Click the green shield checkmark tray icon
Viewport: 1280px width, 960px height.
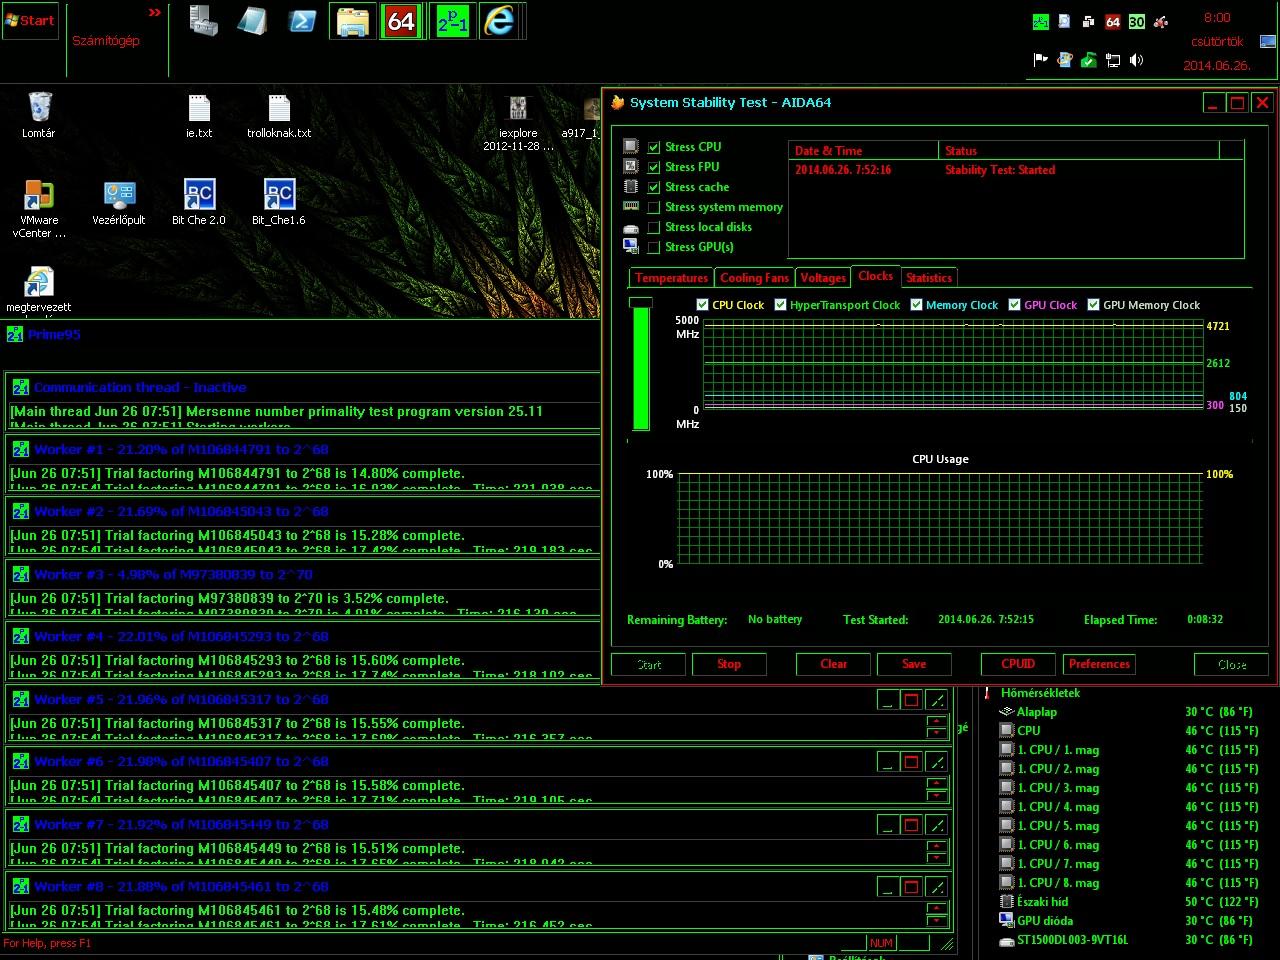(1089, 60)
